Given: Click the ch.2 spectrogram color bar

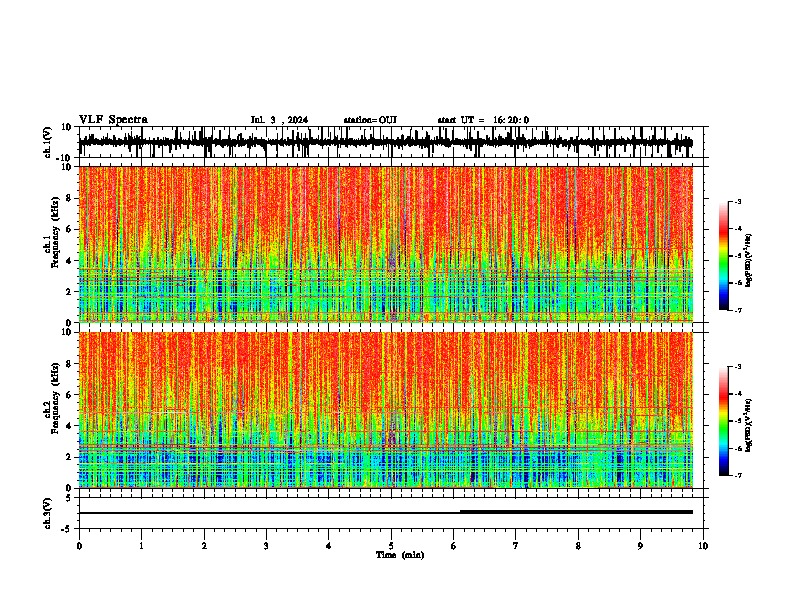Looking at the screenshot, I should click(723, 421).
